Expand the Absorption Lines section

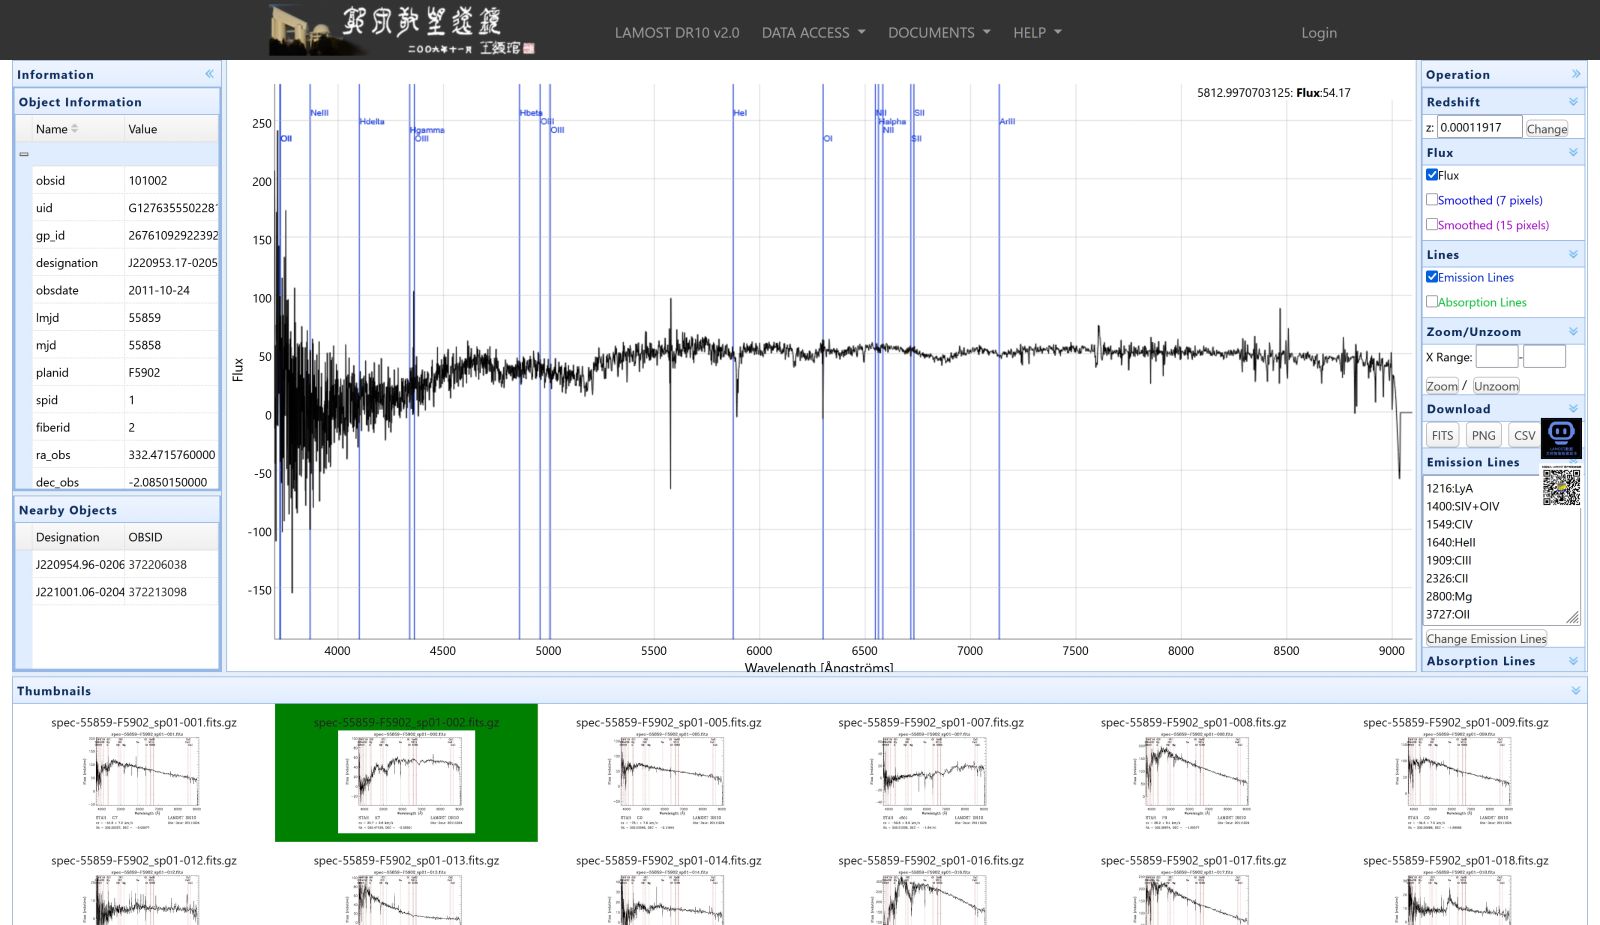coord(1573,661)
